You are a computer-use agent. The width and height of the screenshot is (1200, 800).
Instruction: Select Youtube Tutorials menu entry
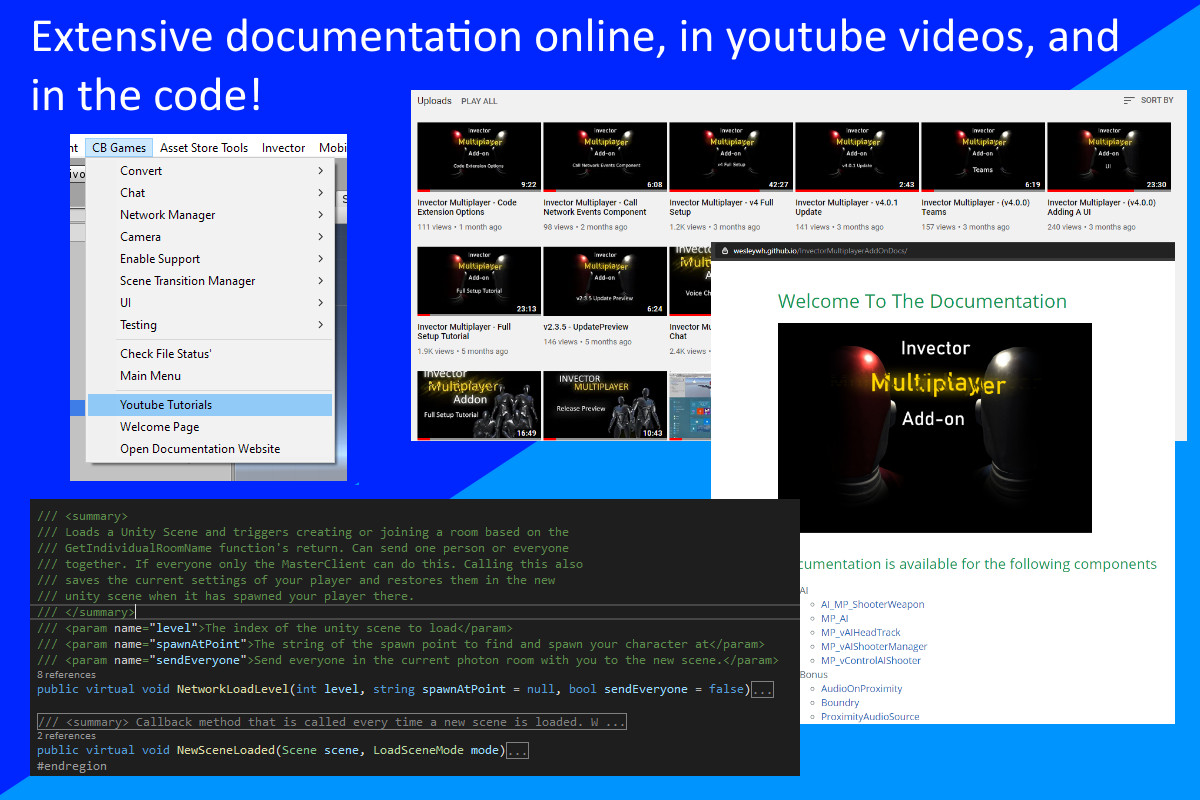pos(166,405)
